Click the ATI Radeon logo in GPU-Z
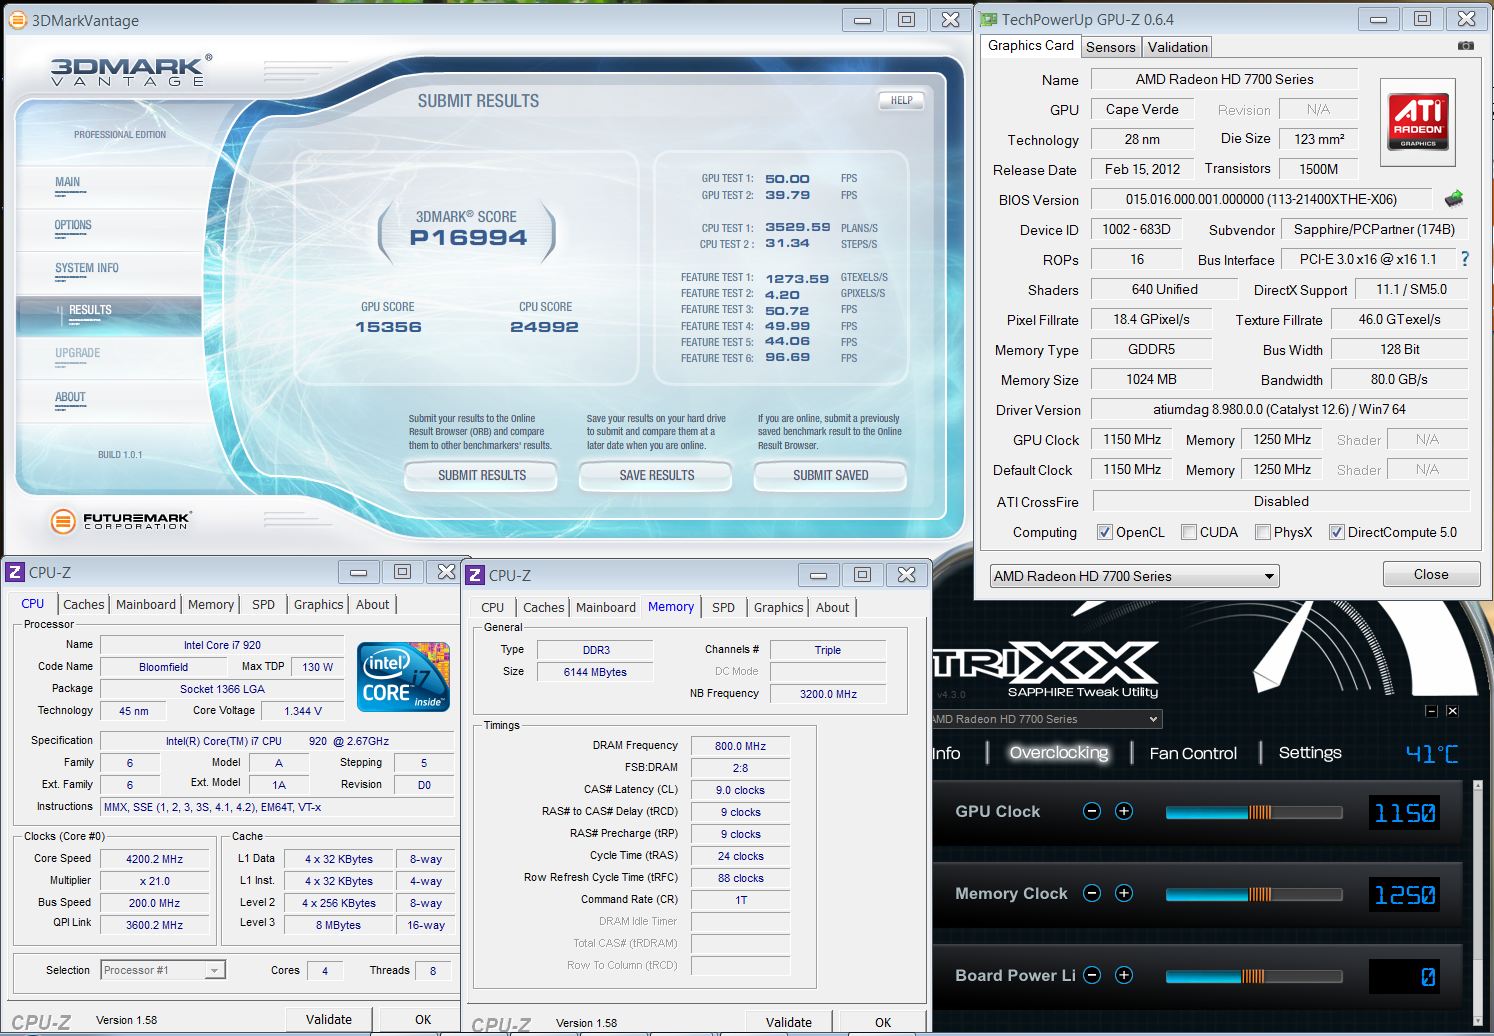Image resolution: width=1494 pixels, height=1036 pixels. coord(1418,122)
